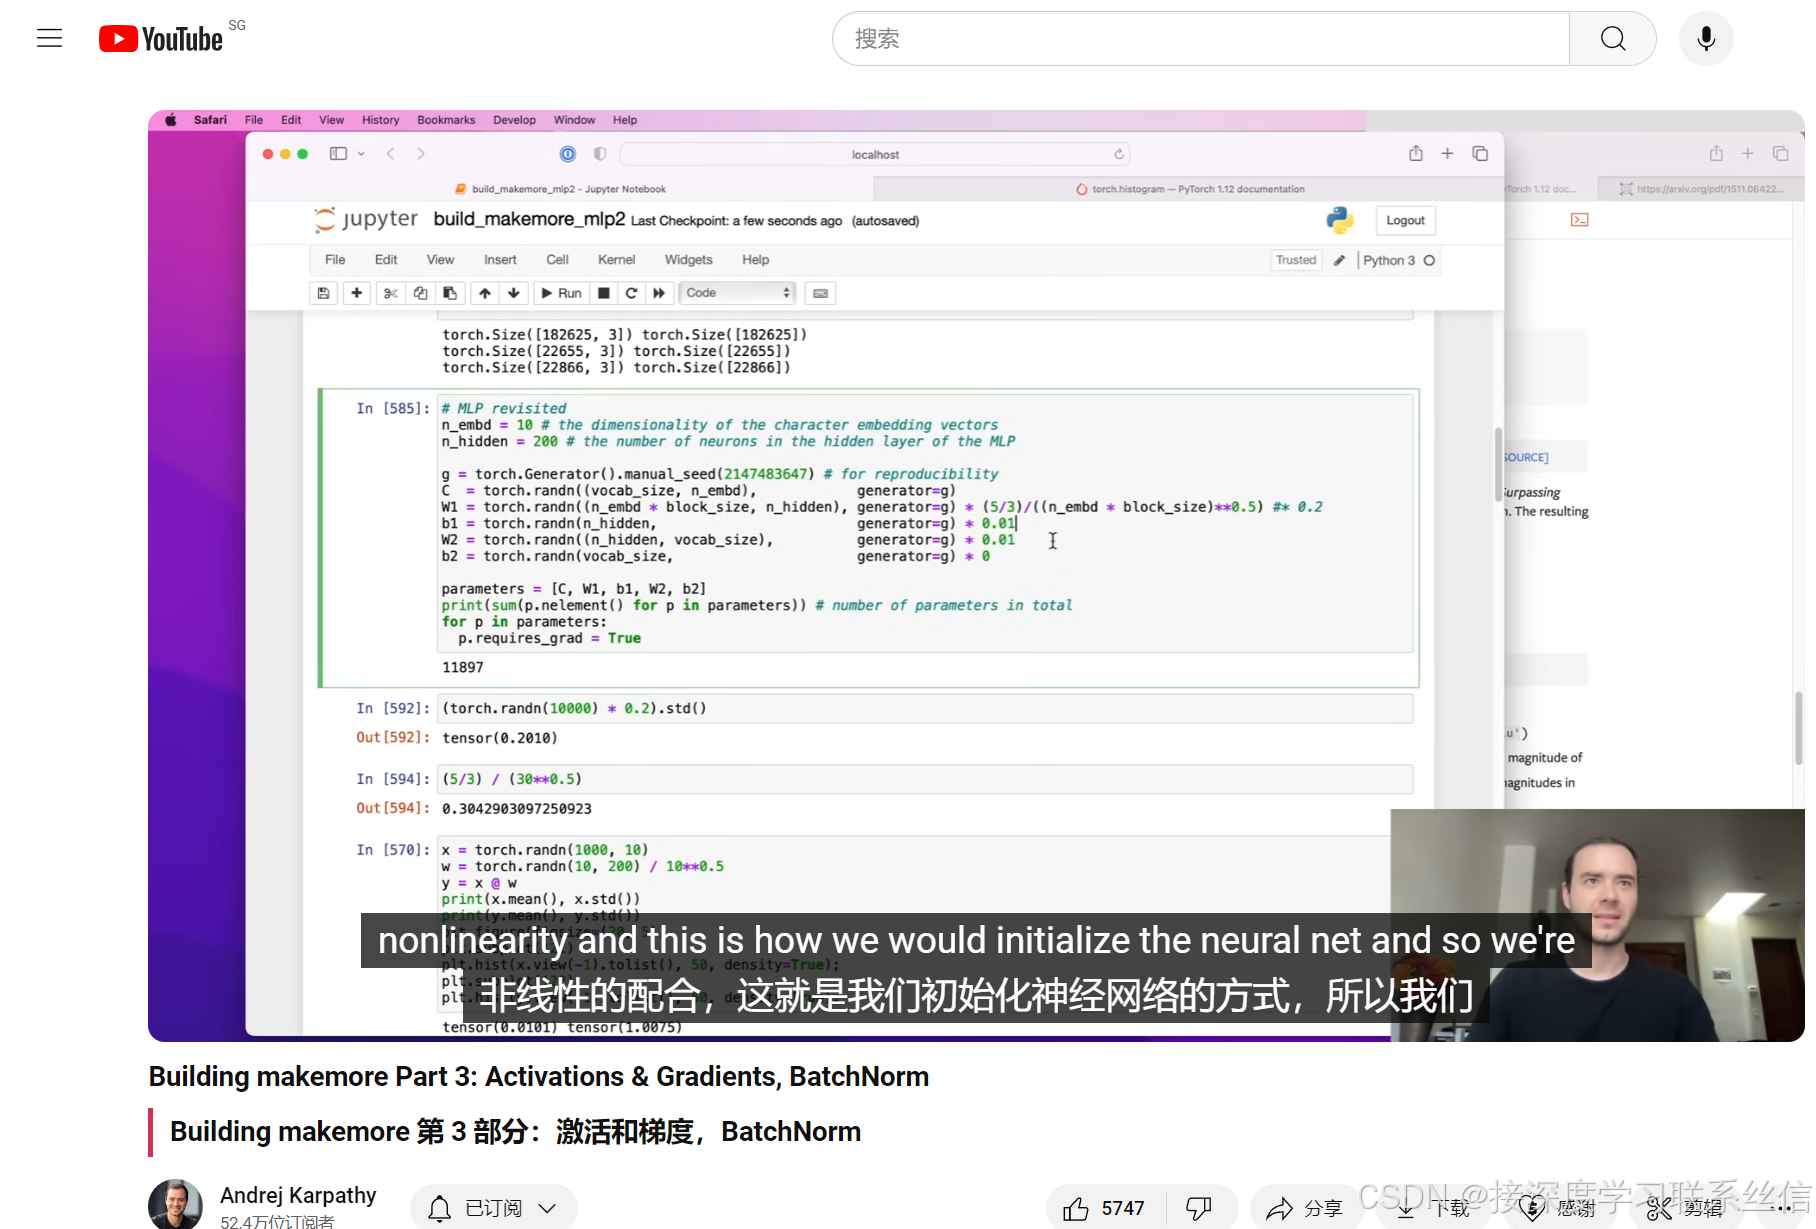
Task: Expand the Safari sidebar chevron dropdown
Action: click(x=361, y=154)
